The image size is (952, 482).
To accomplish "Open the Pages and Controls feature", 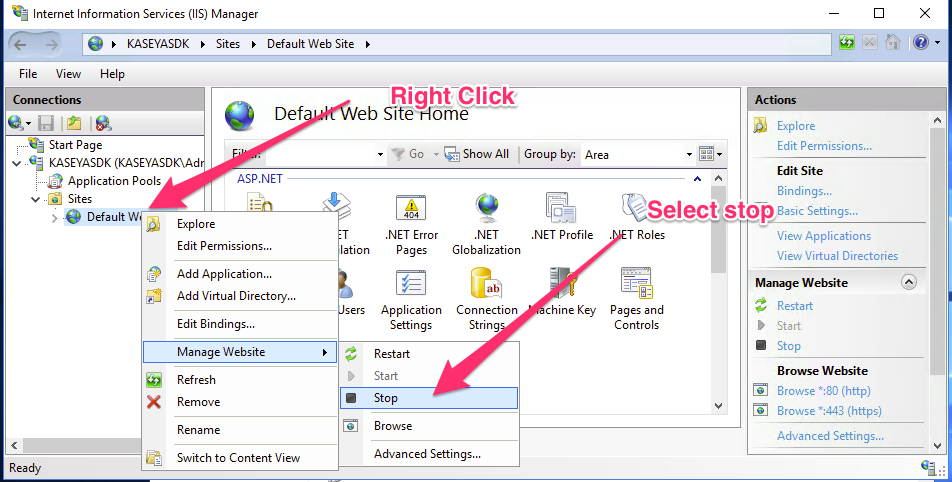I will (x=636, y=300).
